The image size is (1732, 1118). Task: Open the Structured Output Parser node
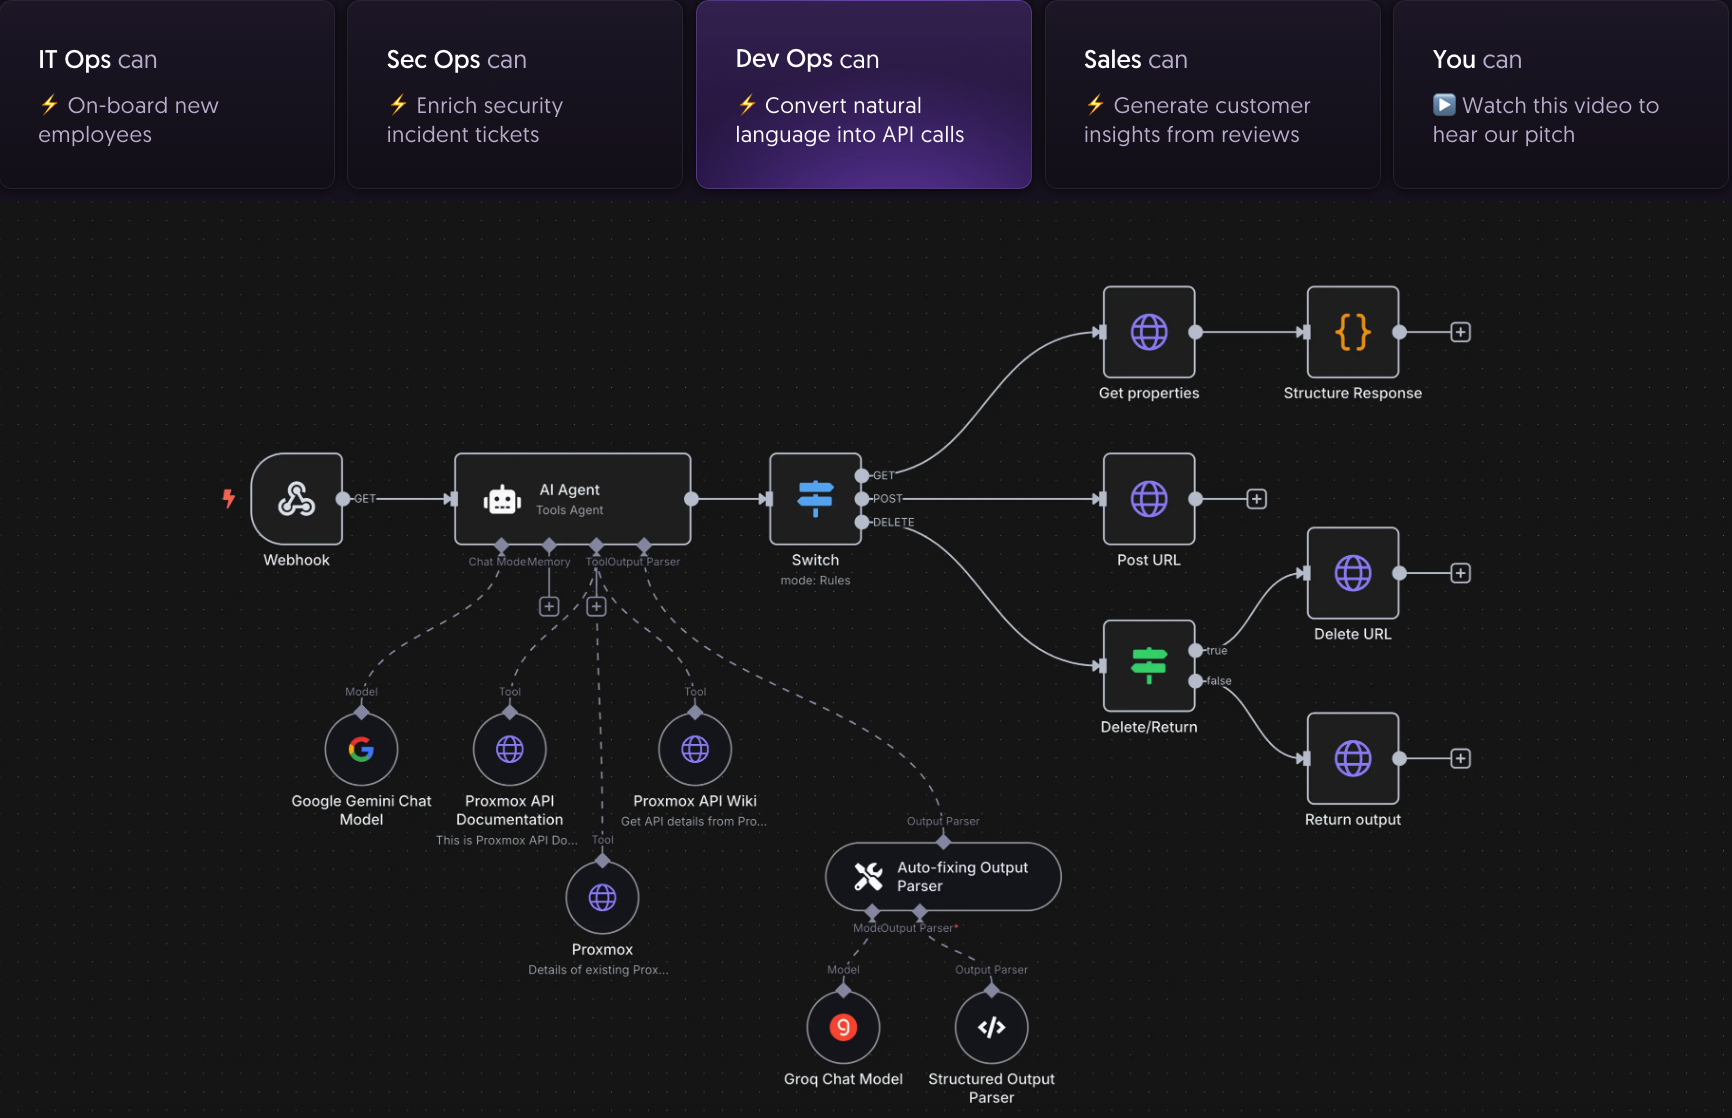(x=992, y=1027)
